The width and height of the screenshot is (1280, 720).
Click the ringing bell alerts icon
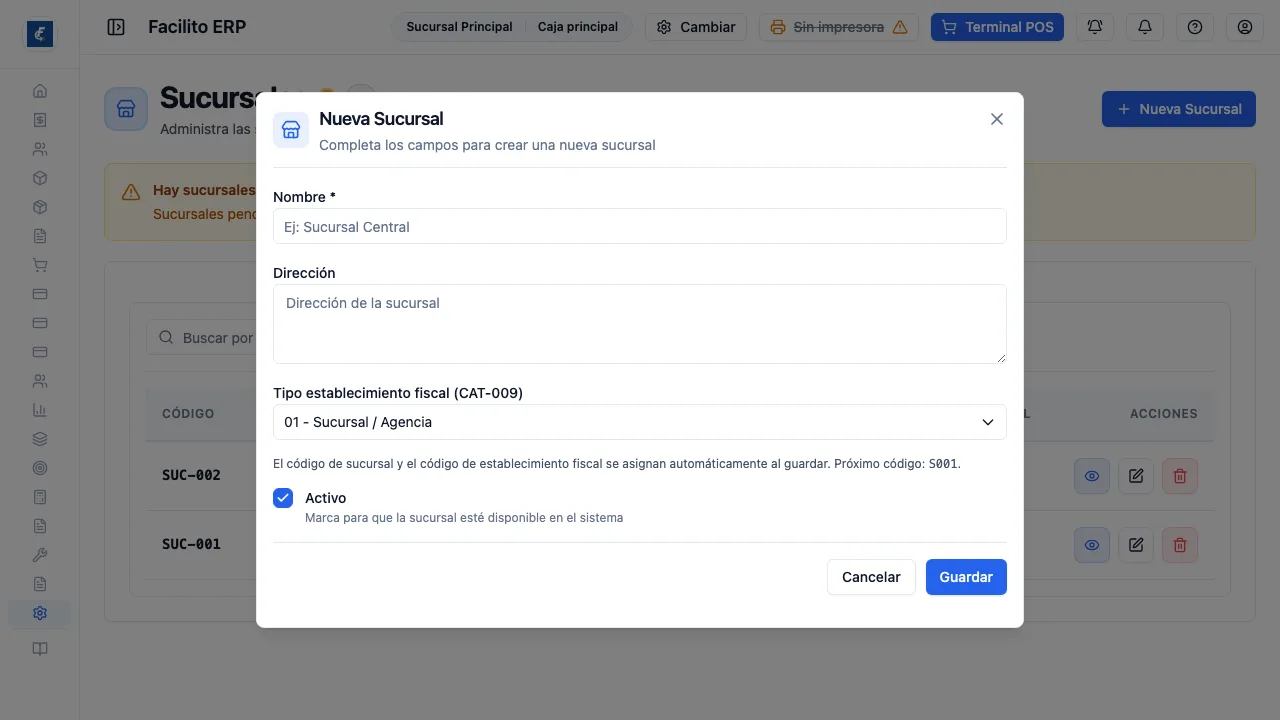tap(1095, 27)
